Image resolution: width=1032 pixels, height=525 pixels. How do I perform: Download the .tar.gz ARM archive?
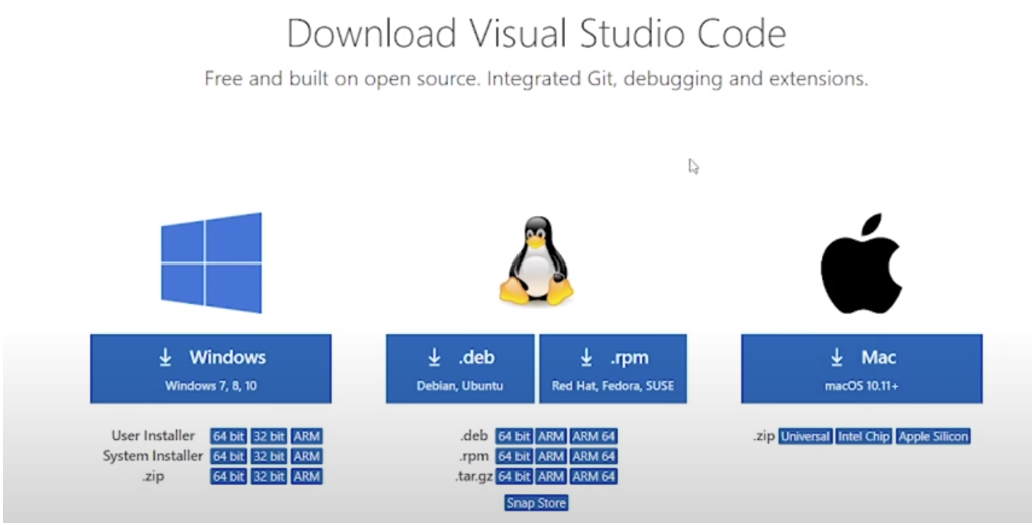[x=550, y=476]
